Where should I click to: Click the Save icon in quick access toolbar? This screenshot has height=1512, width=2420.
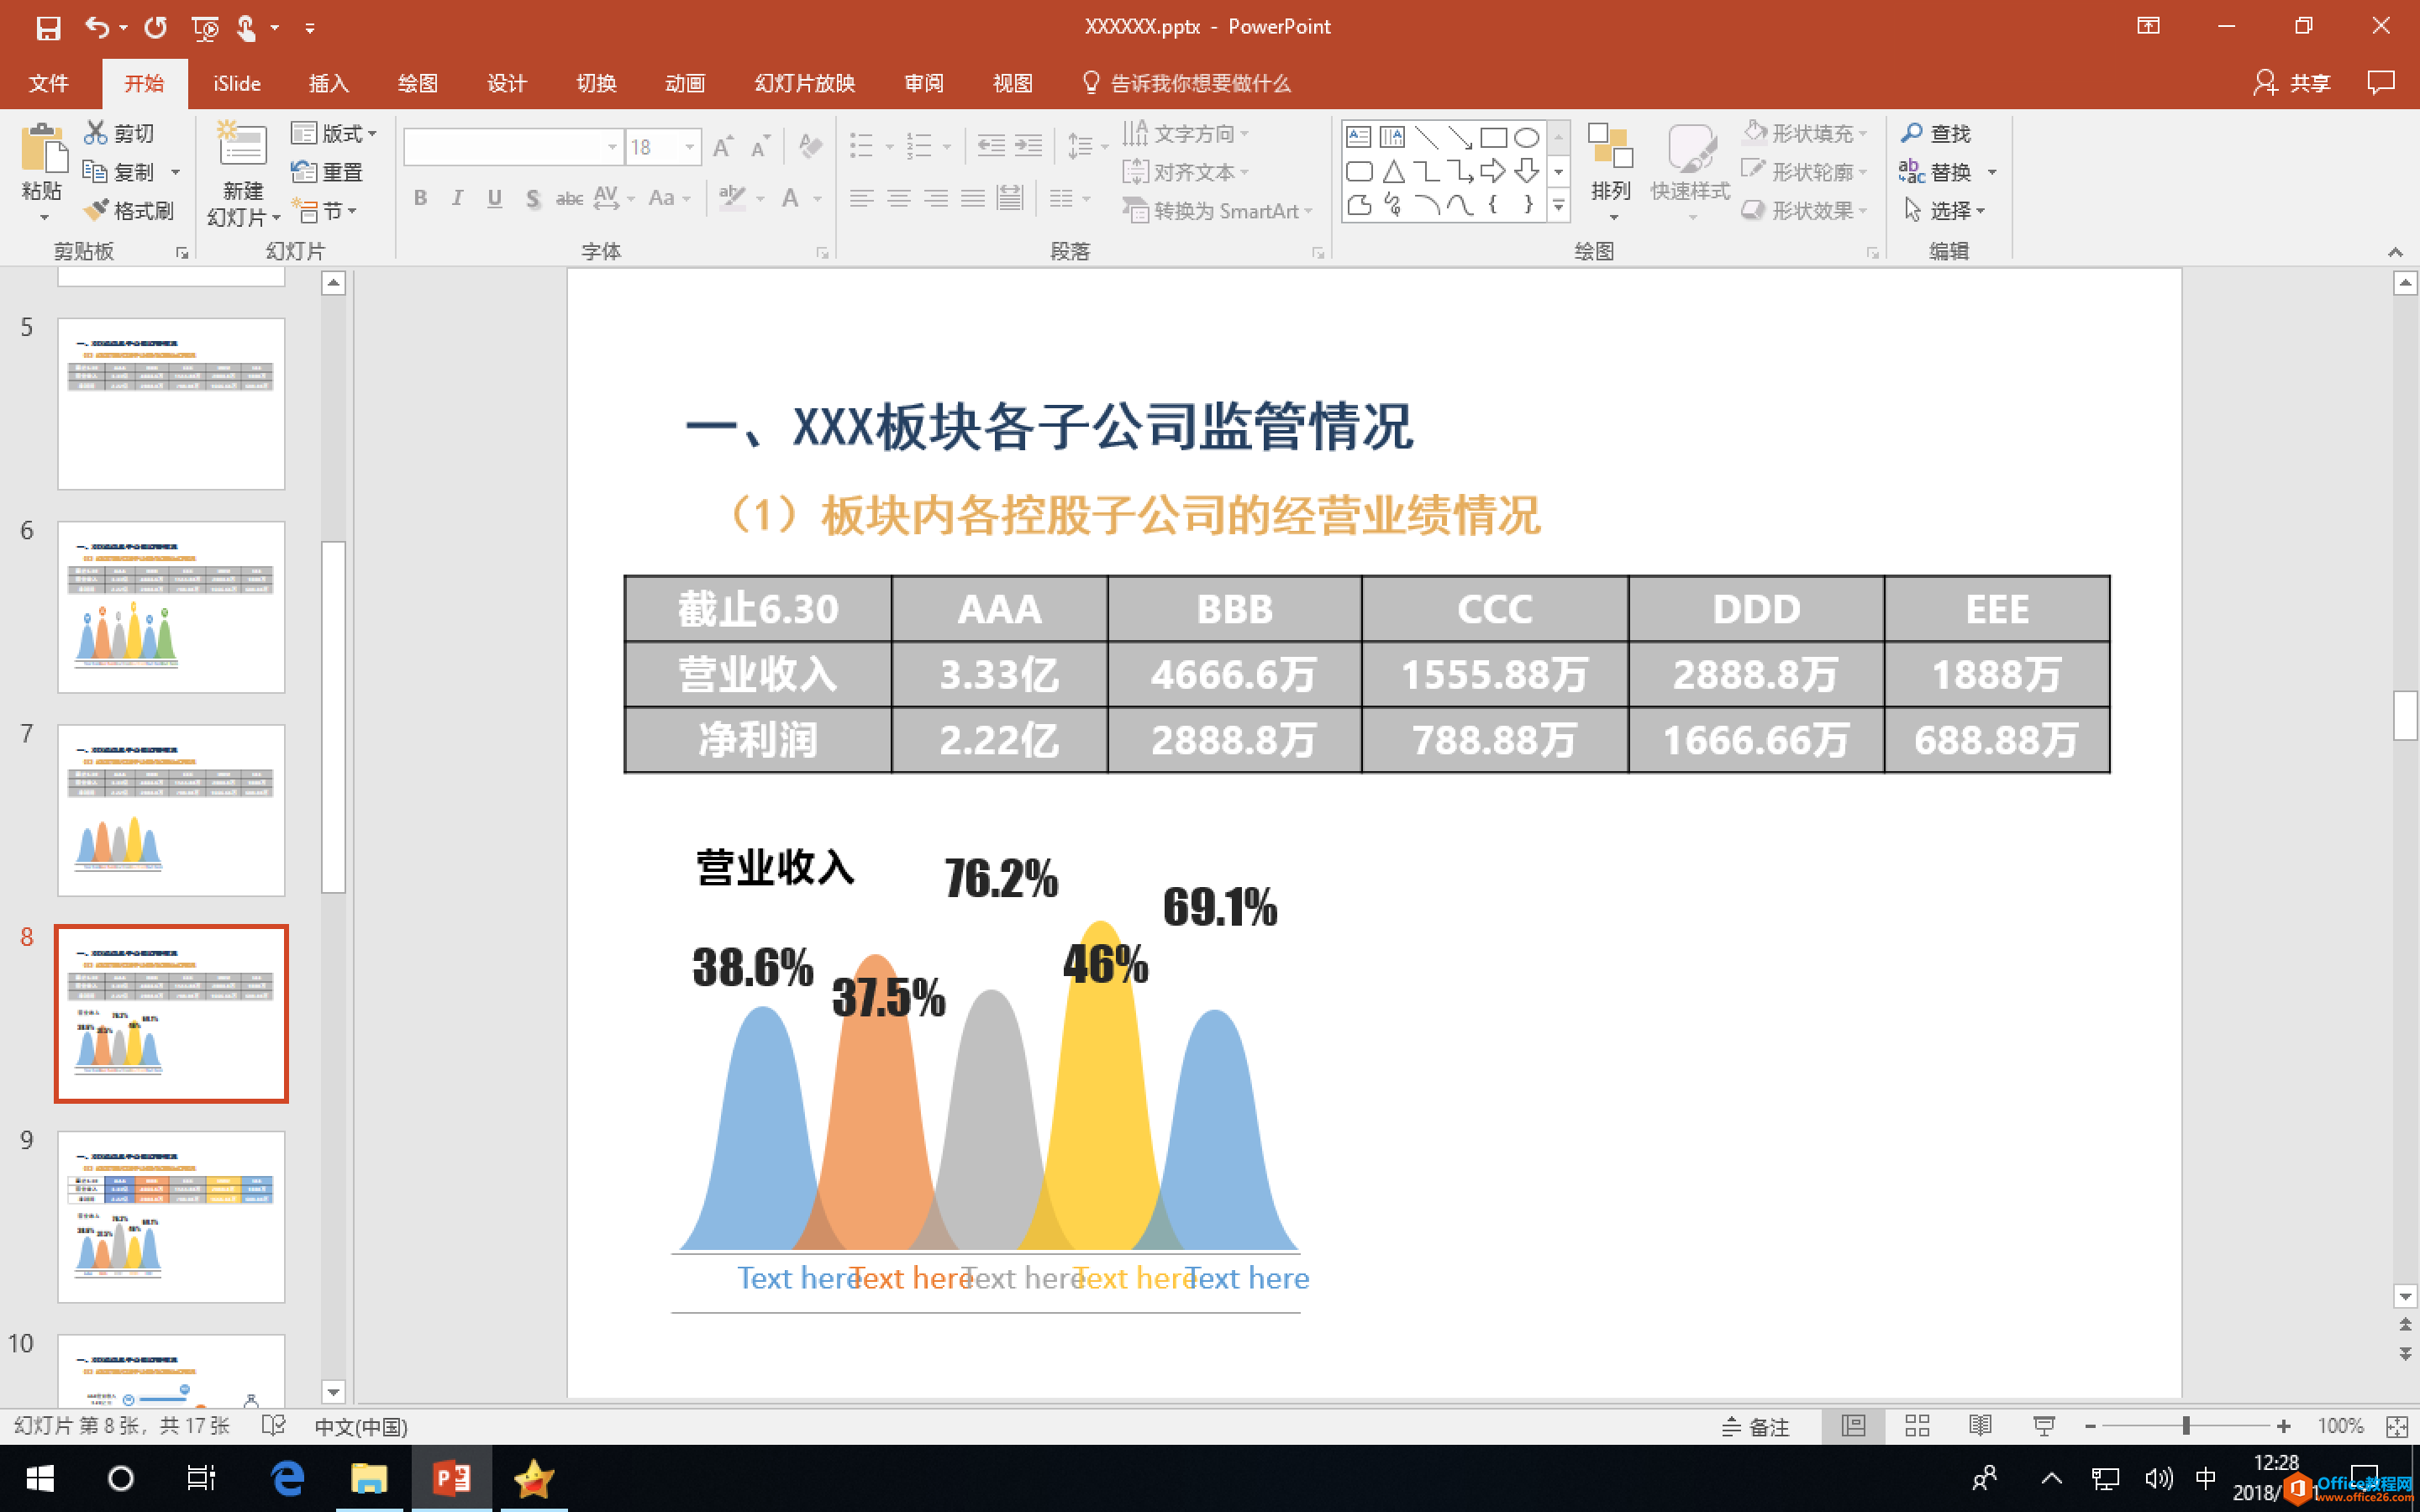48,27
